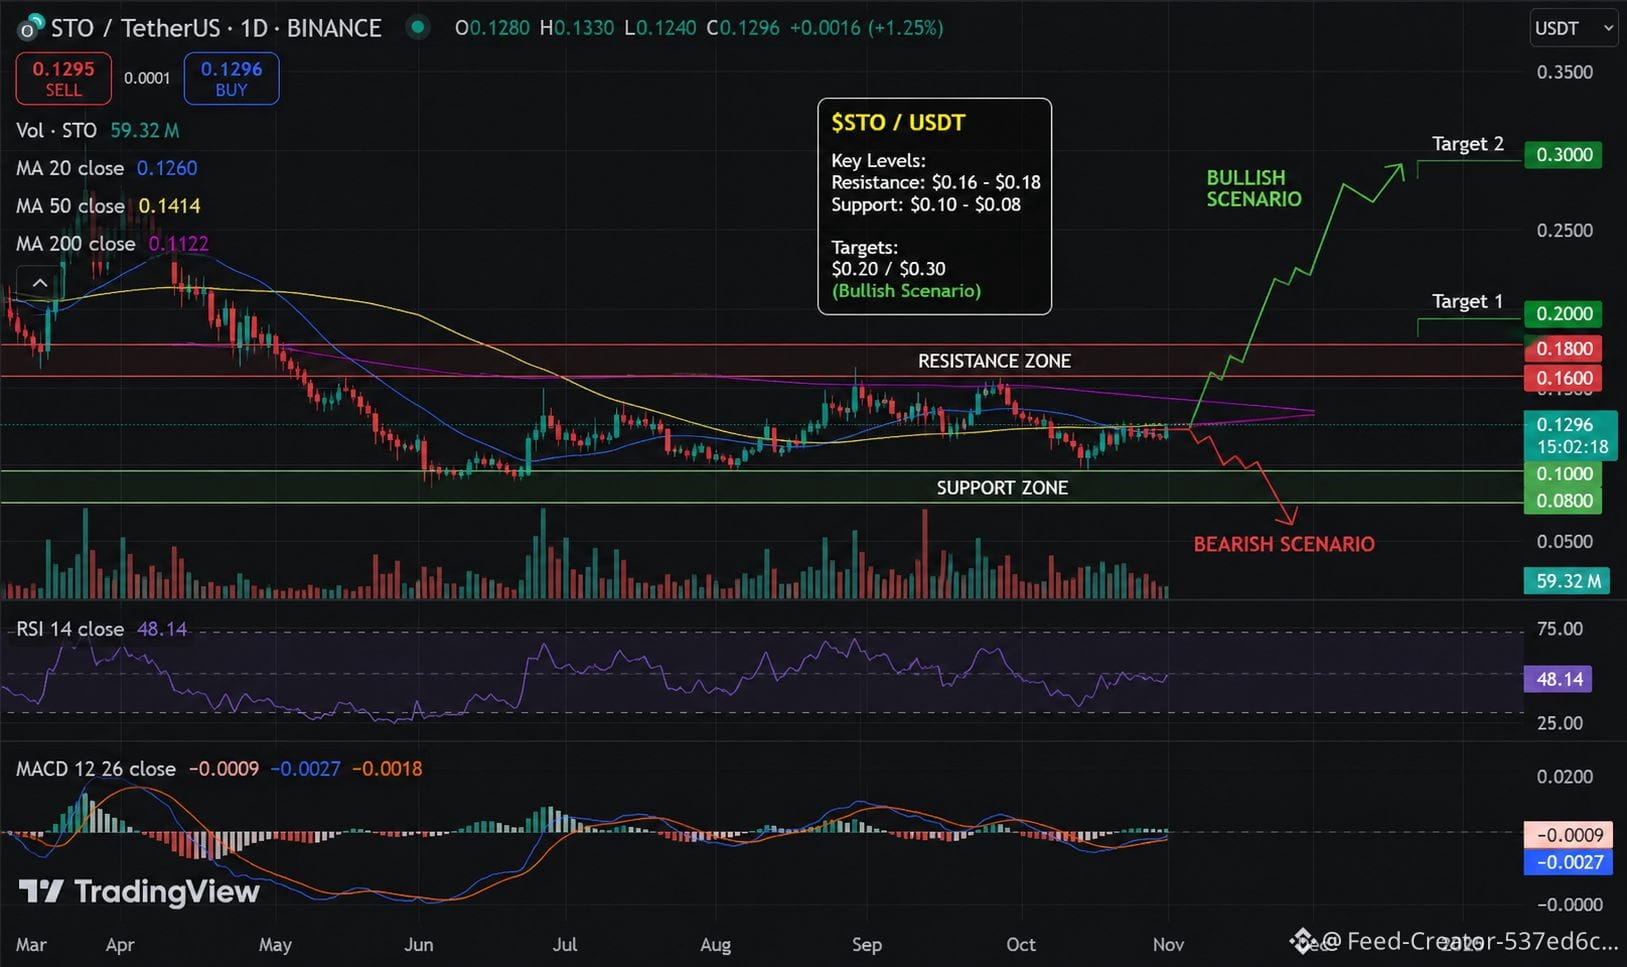1627x967 pixels.
Task: Select the RSI 14 close indicator legend
Action: pos(102,629)
